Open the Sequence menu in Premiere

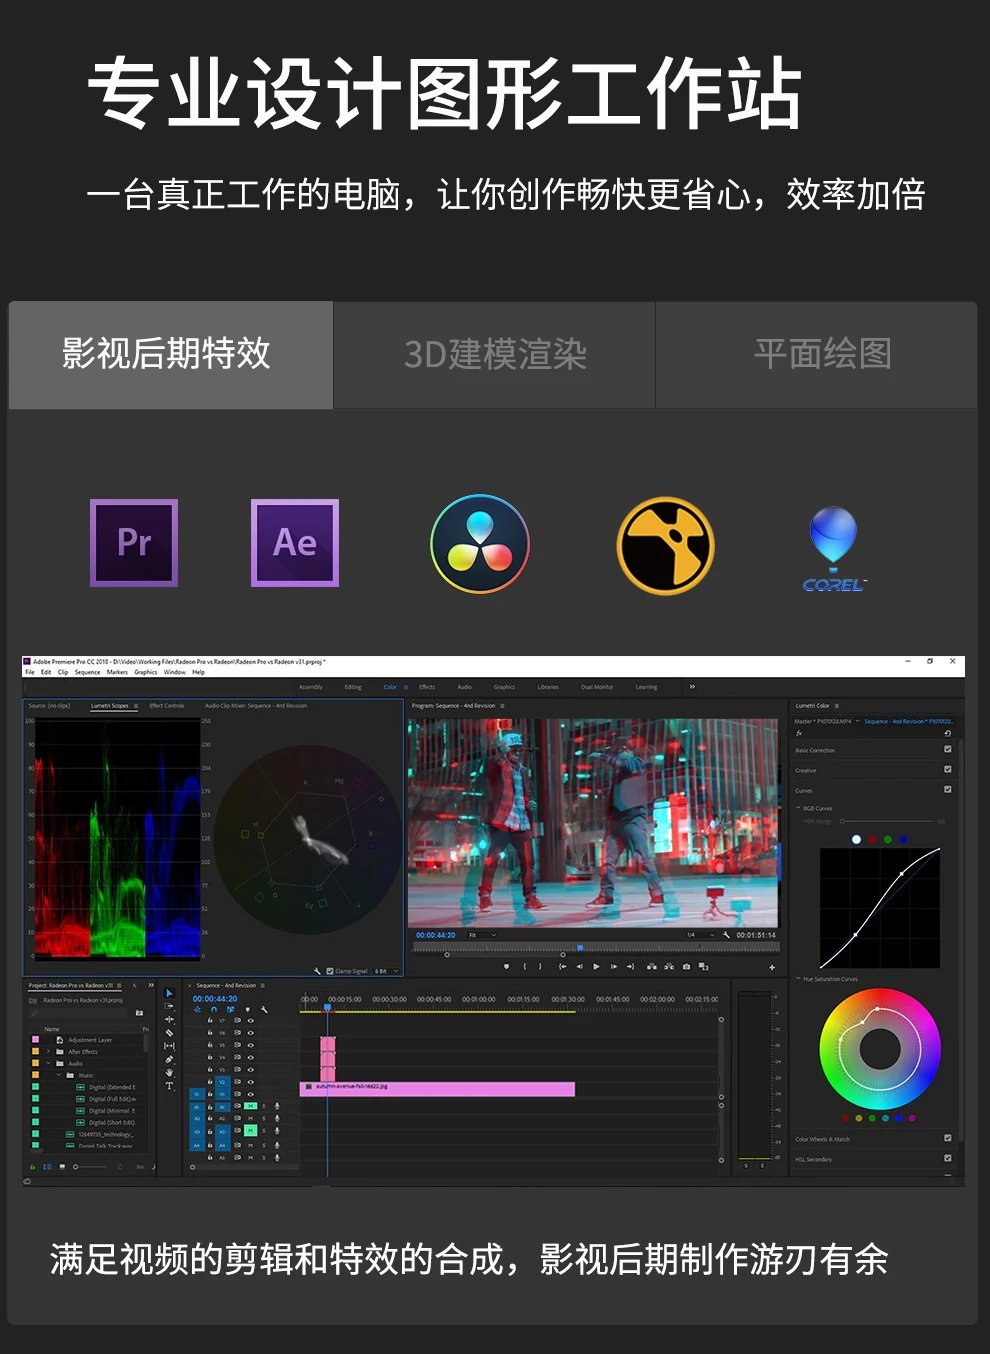click(x=88, y=672)
